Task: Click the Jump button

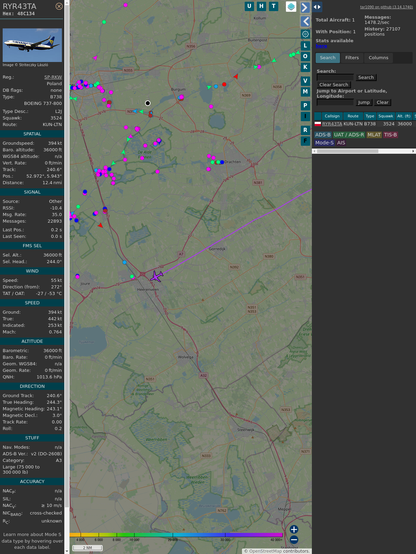Action: pos(363,102)
